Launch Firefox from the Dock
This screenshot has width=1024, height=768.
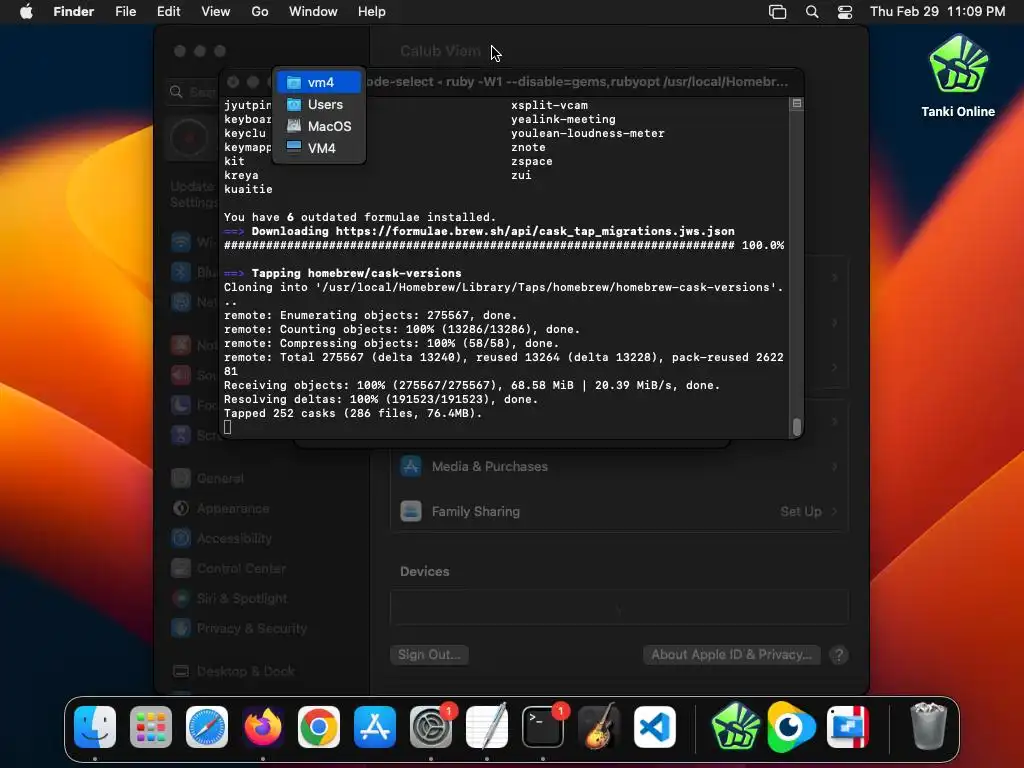click(263, 727)
